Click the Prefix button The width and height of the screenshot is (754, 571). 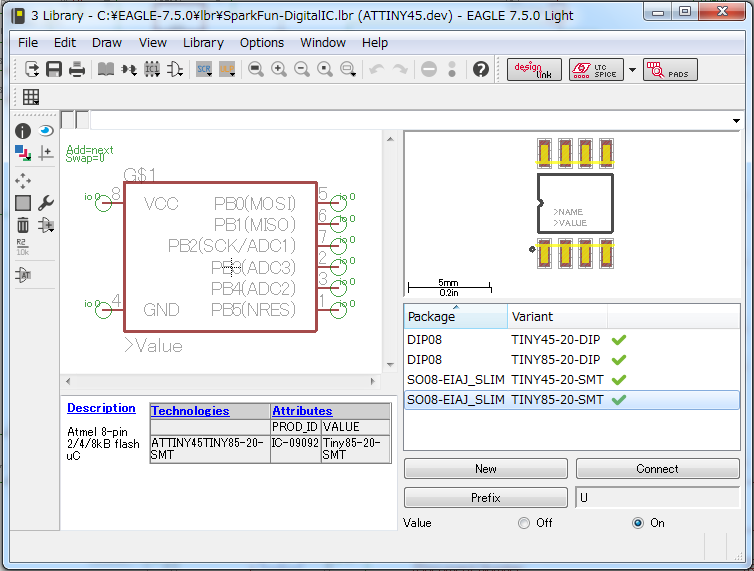coord(486,497)
